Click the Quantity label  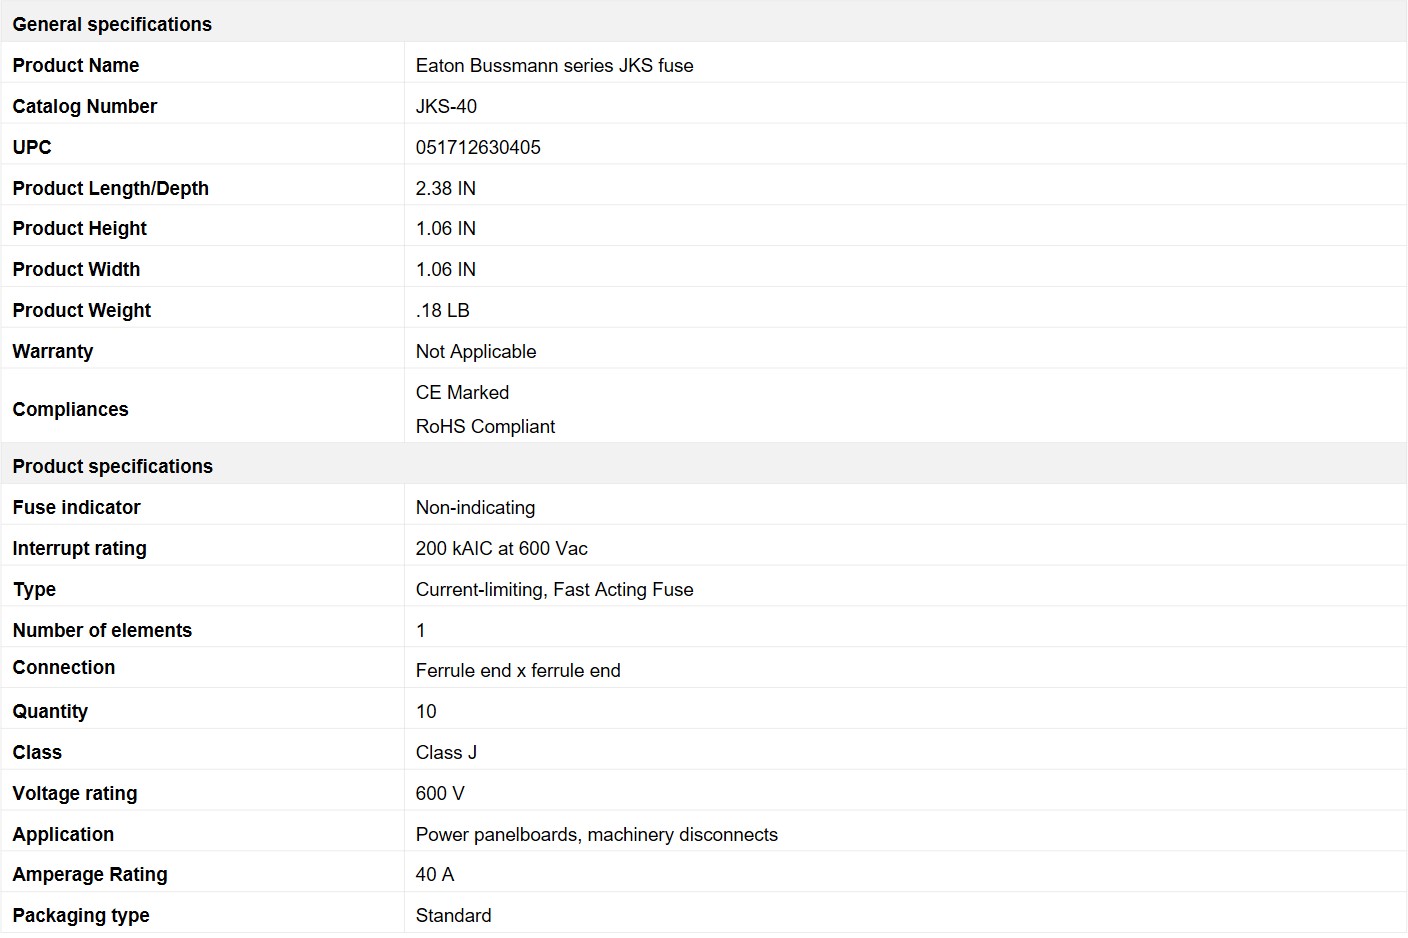(50, 711)
